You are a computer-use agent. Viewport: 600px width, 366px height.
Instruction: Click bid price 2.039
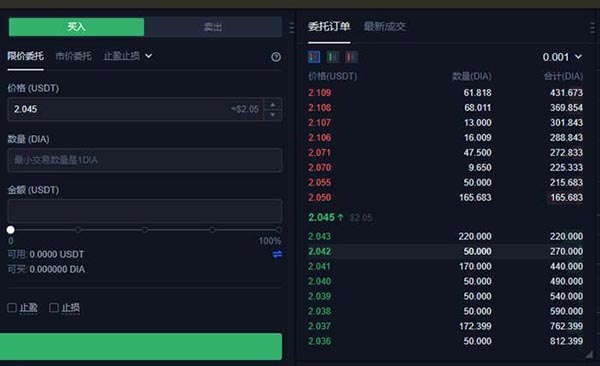click(320, 296)
